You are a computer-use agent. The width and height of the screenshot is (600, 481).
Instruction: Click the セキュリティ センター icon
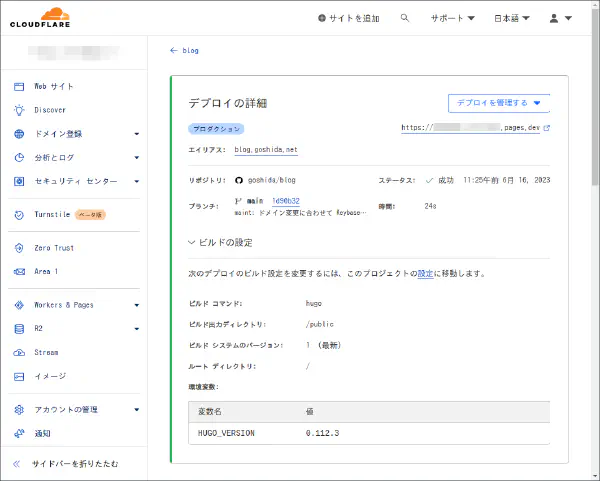coord(19,181)
